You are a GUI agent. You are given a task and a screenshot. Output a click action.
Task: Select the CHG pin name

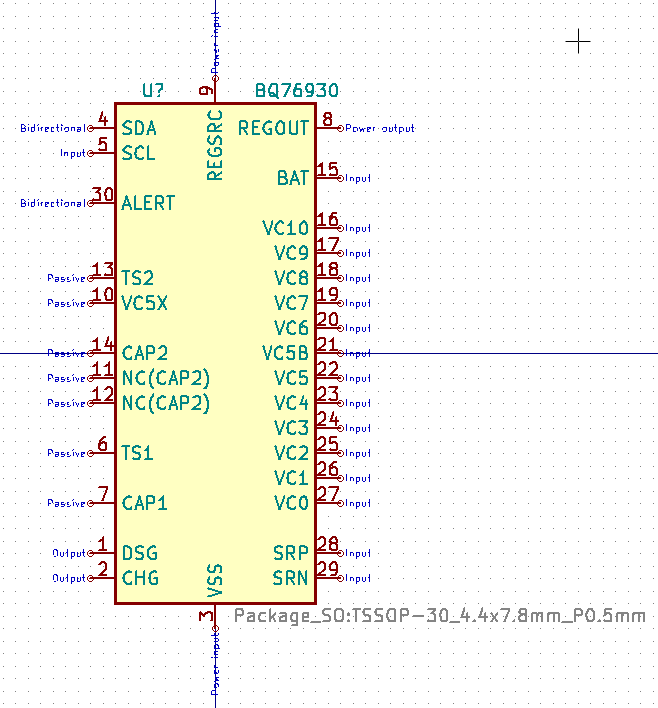pos(140,578)
